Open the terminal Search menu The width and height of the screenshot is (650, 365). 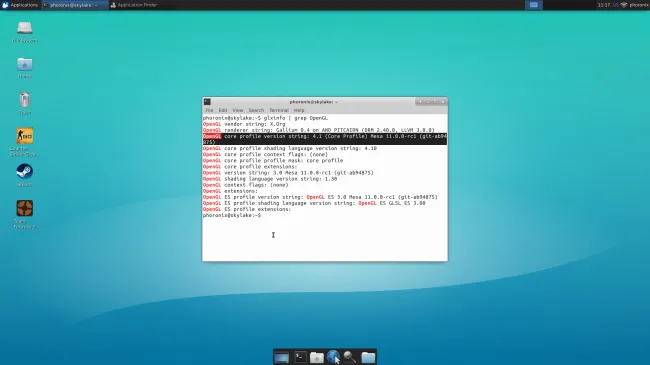(256, 110)
